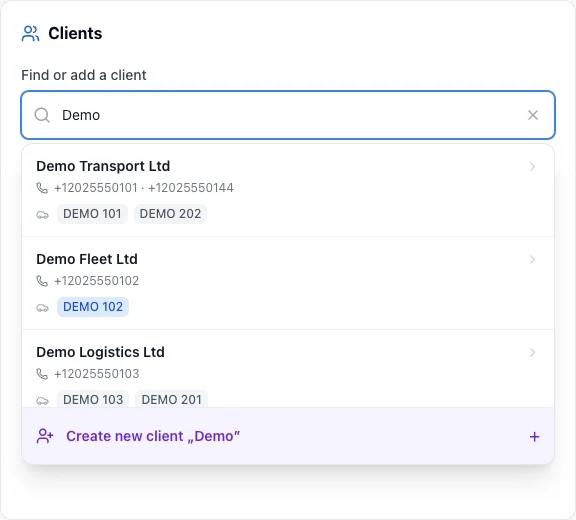Choose the highlighted DEMO 102 vehicle tag
This screenshot has width=576, height=520.
93,307
